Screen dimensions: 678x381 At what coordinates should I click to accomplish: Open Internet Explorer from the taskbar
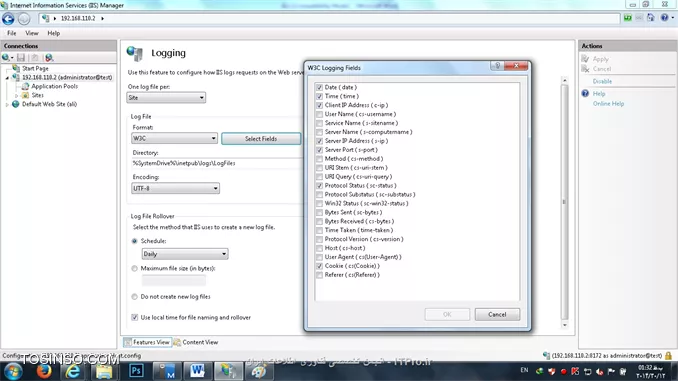click(x=73, y=371)
